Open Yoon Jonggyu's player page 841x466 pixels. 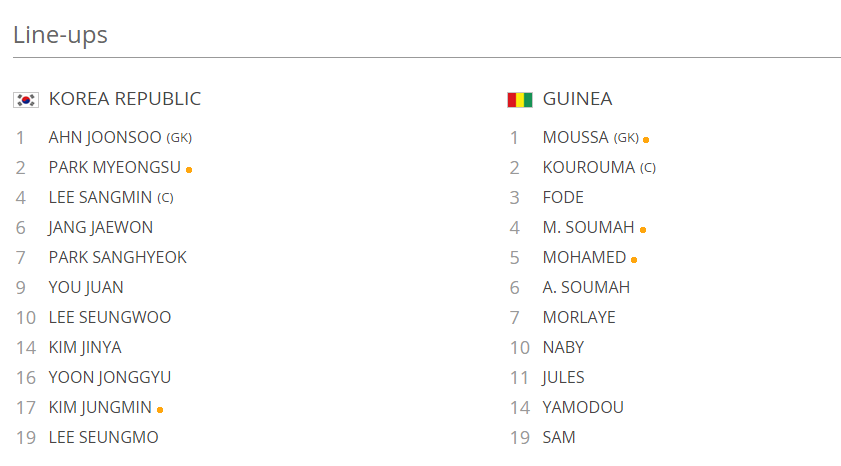(109, 377)
